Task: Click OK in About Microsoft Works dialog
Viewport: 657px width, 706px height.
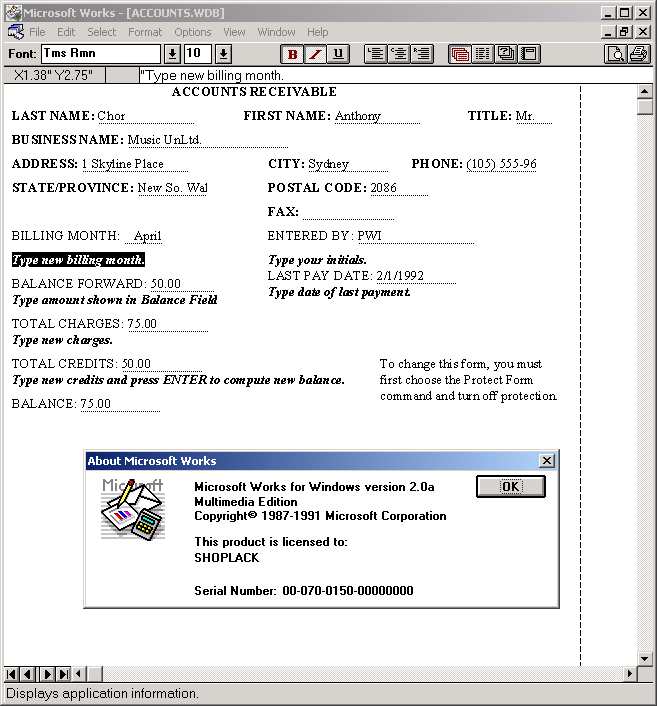Action: pos(511,487)
